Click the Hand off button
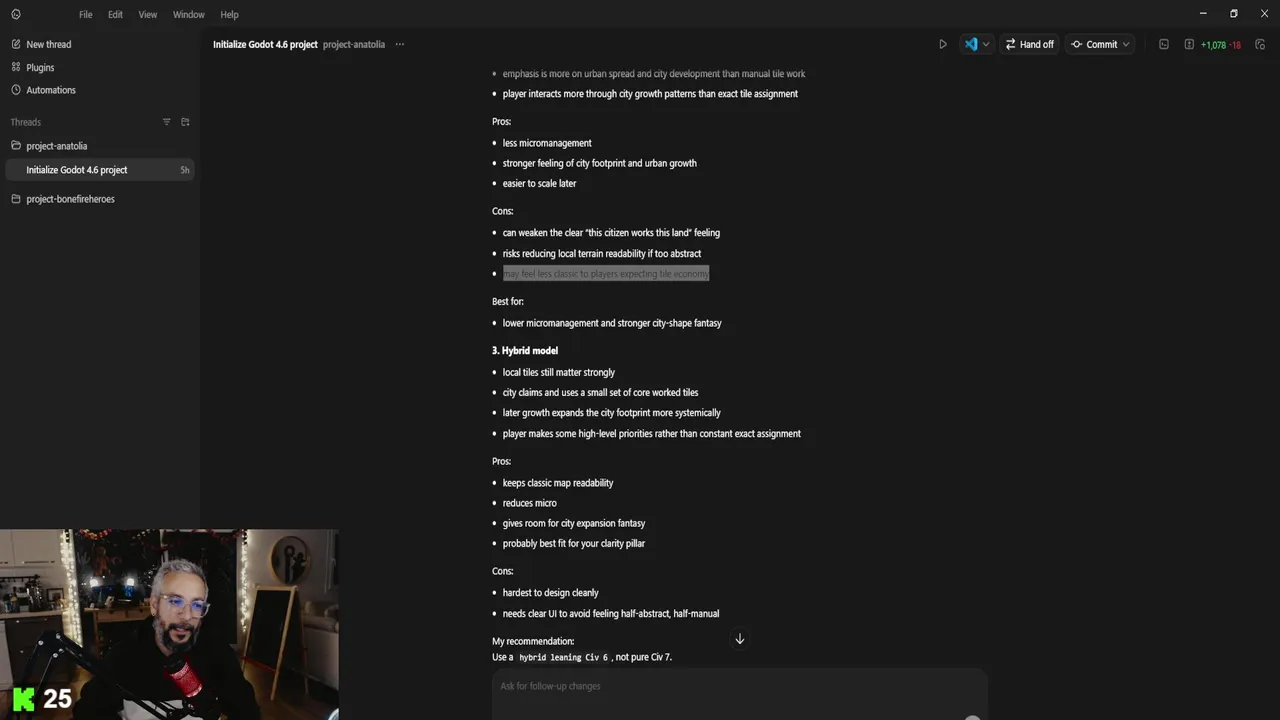The image size is (1280, 720). (1029, 44)
